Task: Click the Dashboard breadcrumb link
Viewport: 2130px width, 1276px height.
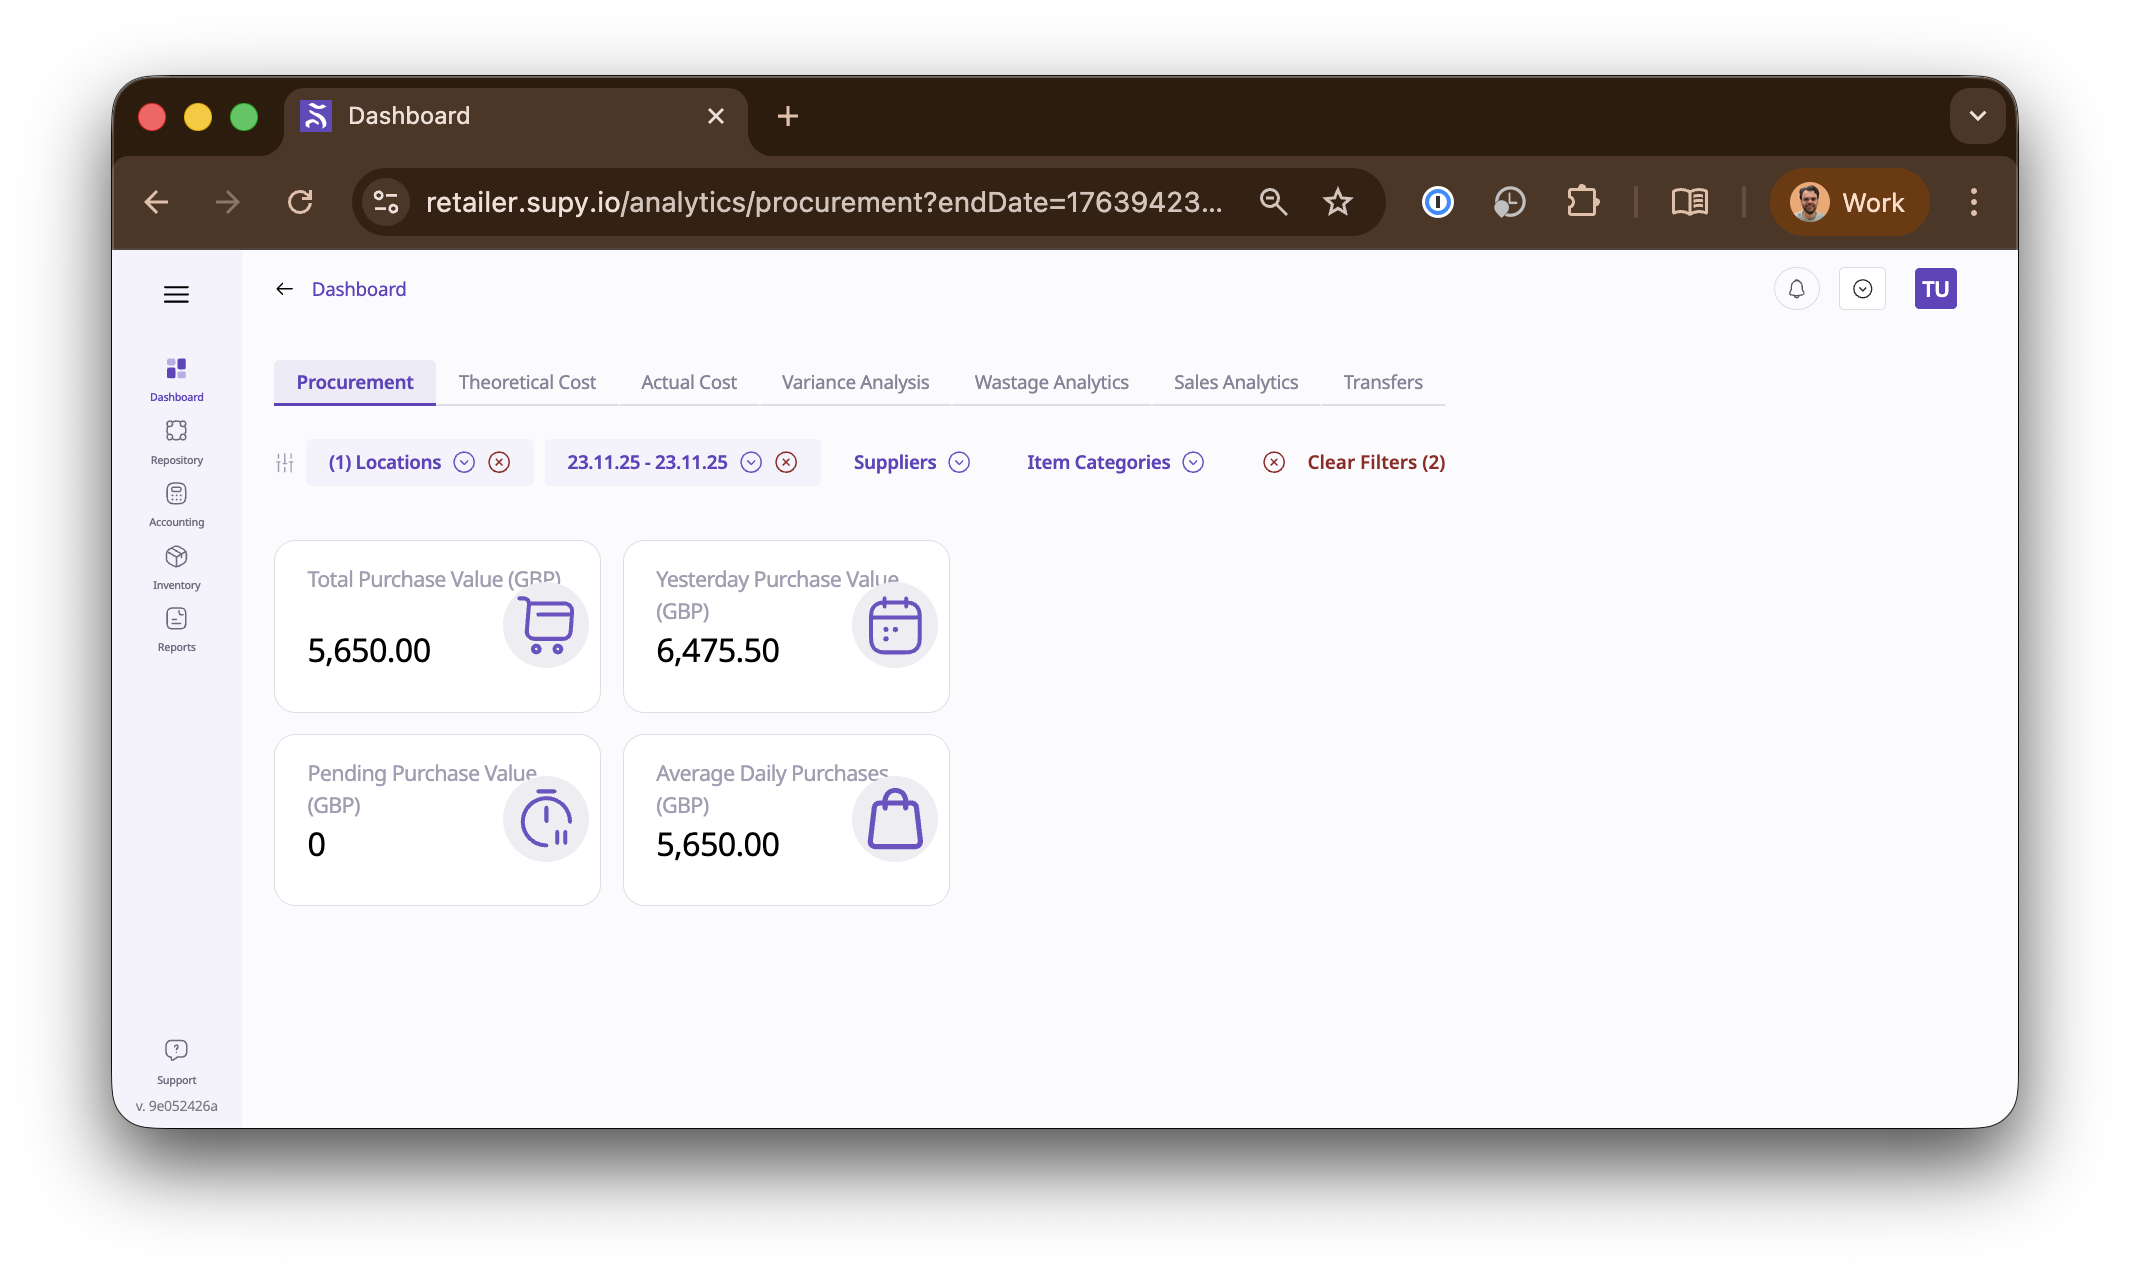Action: pyautogui.click(x=359, y=289)
